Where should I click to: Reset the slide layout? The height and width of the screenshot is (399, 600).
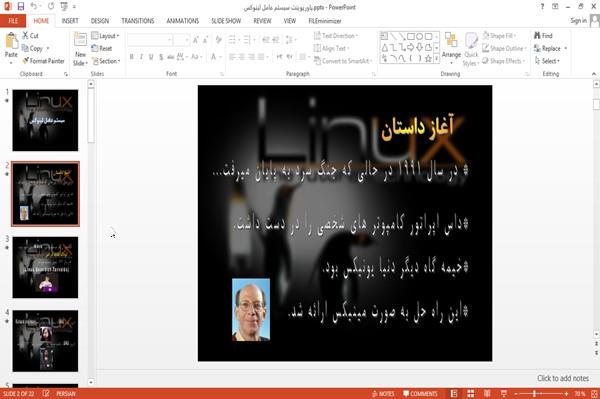(102, 48)
